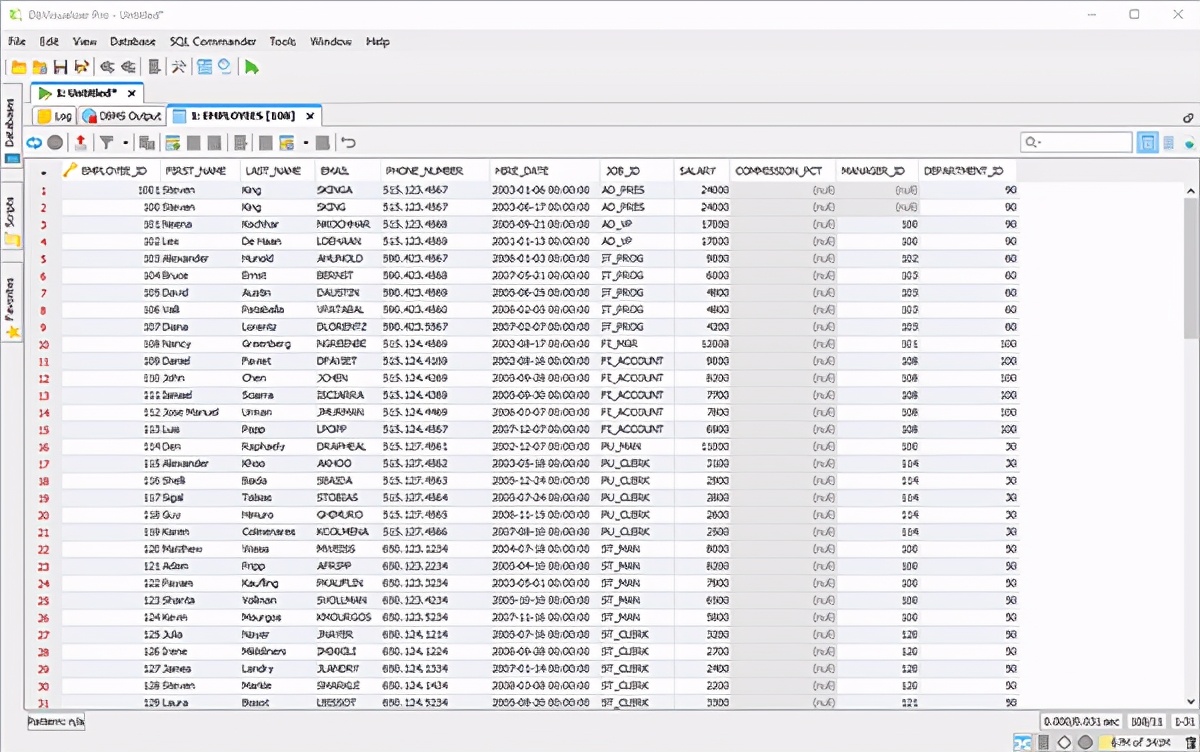Reload the grid with the blue refresh icon

tap(34, 143)
